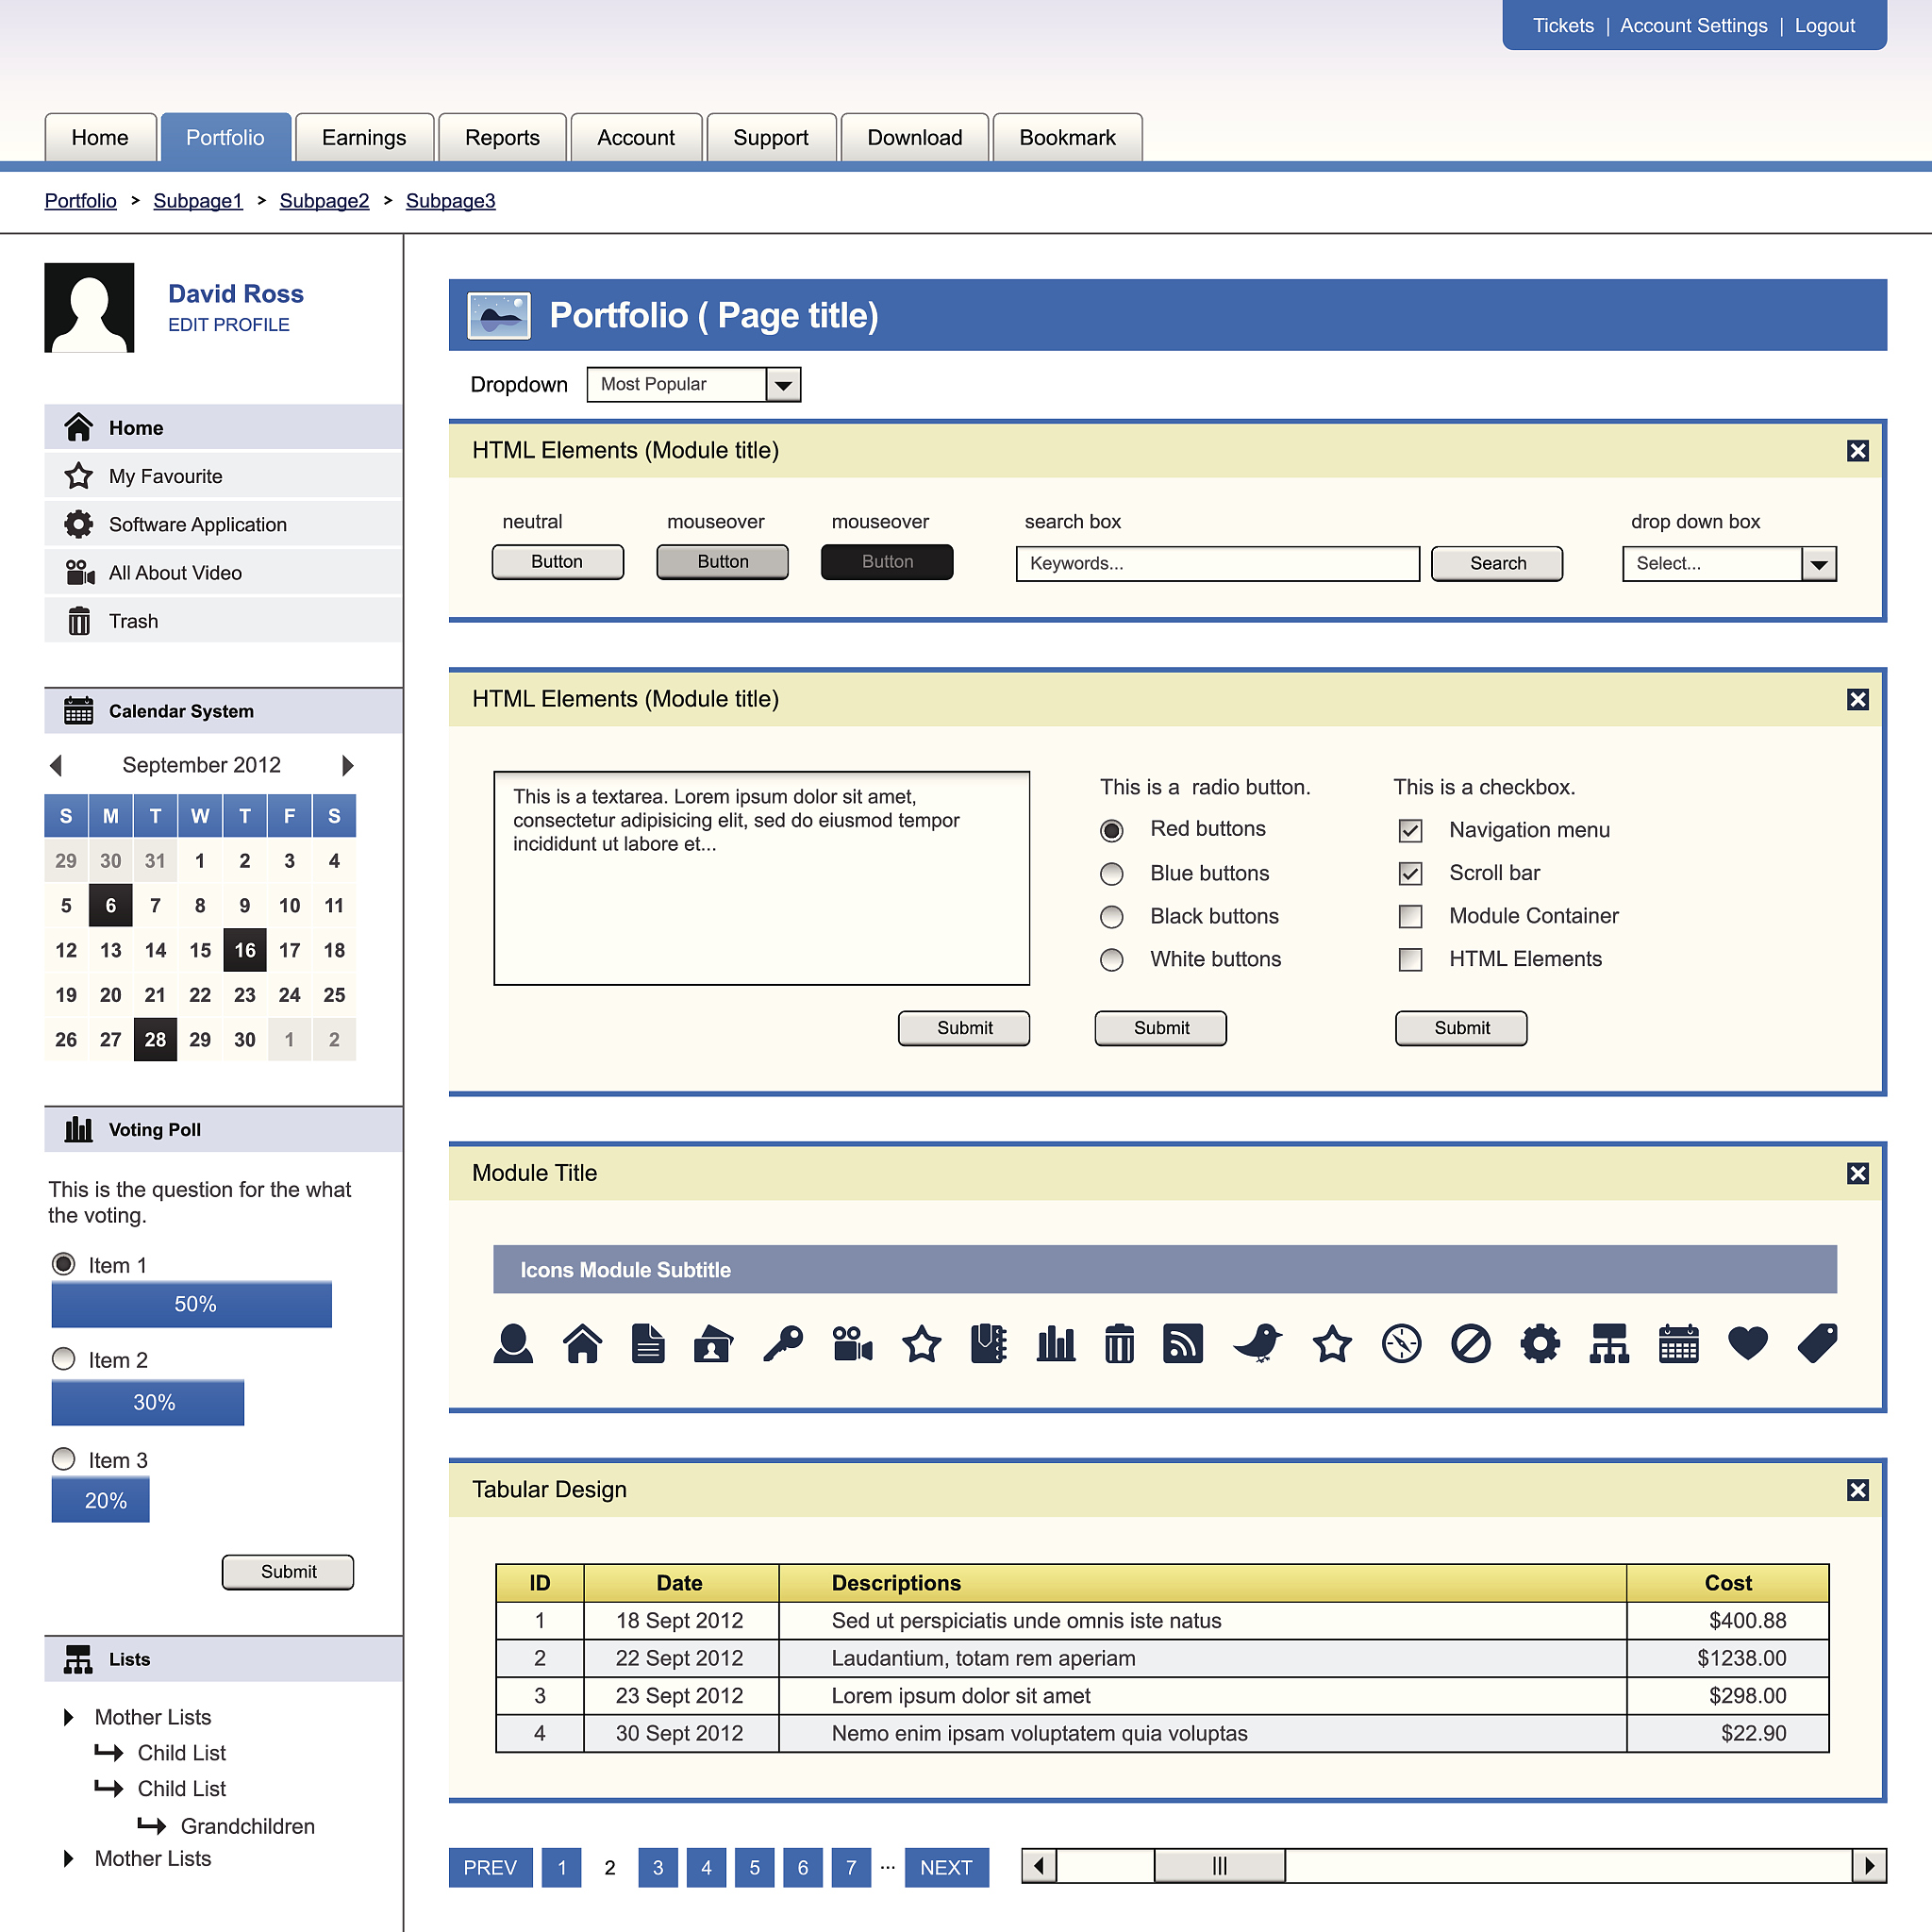Screen dimensions: 1932x1932
Task: Open the Most Popular dropdown
Action: [x=783, y=385]
